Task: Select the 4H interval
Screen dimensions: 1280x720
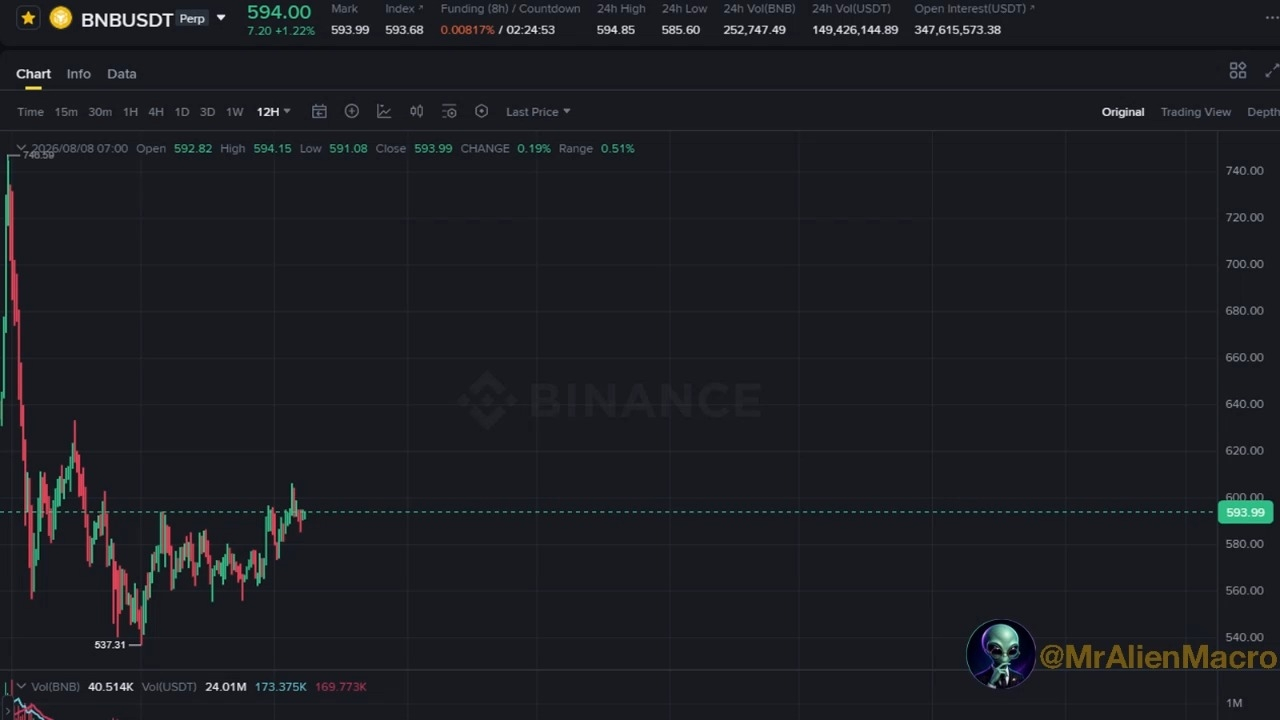Action: 156,112
